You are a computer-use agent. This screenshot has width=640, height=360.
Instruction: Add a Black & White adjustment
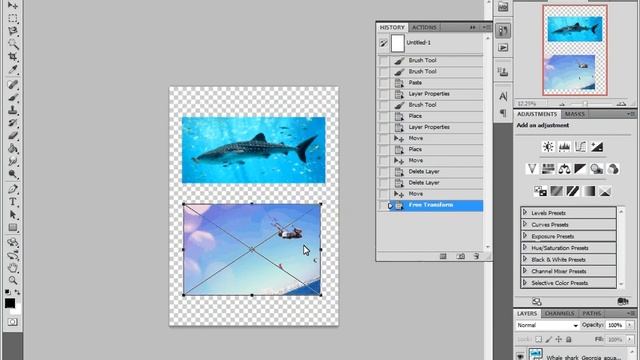580,169
